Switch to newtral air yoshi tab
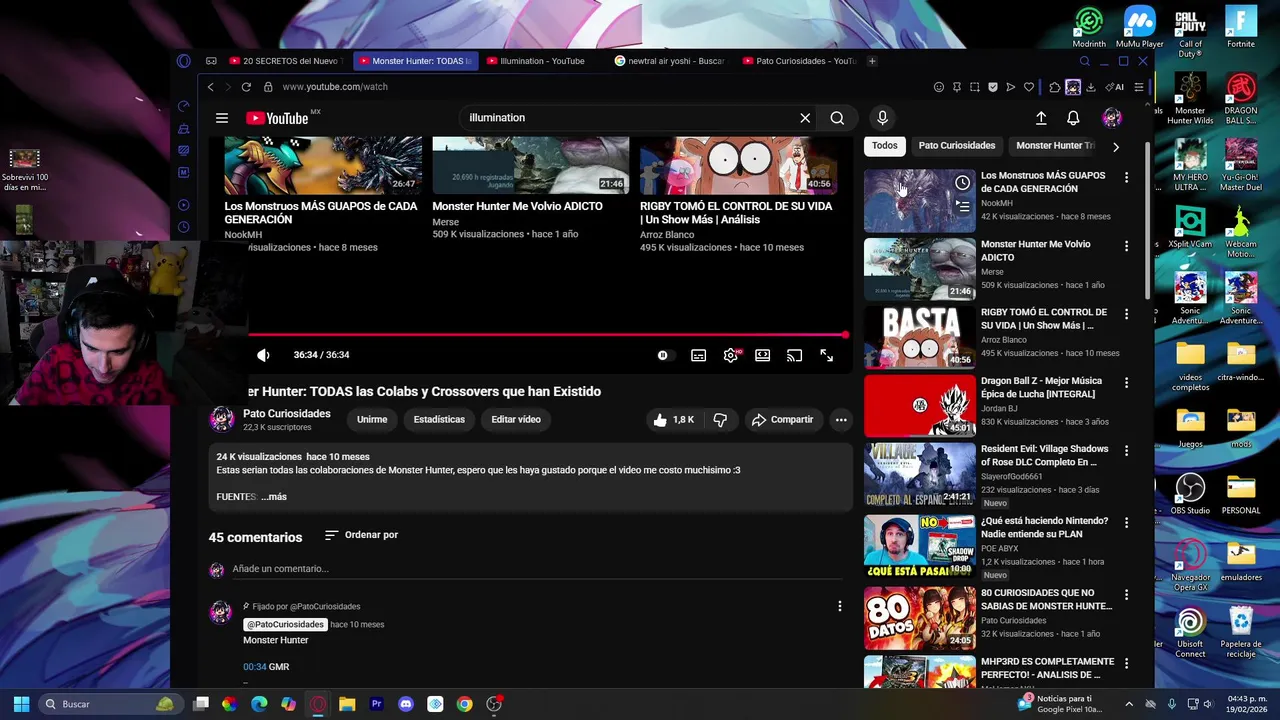 [669, 61]
